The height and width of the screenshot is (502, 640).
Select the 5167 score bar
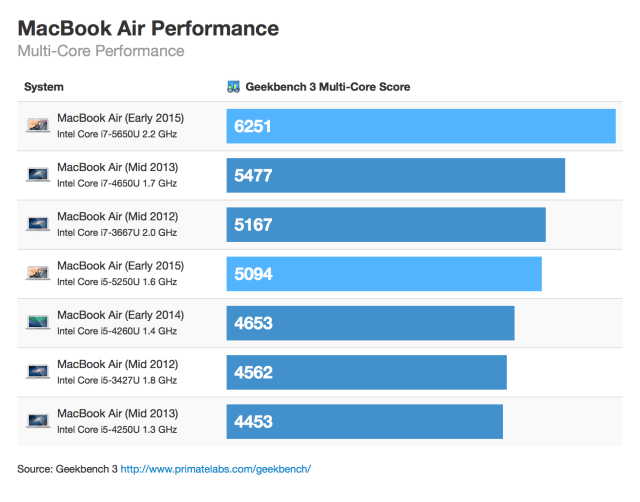(385, 224)
